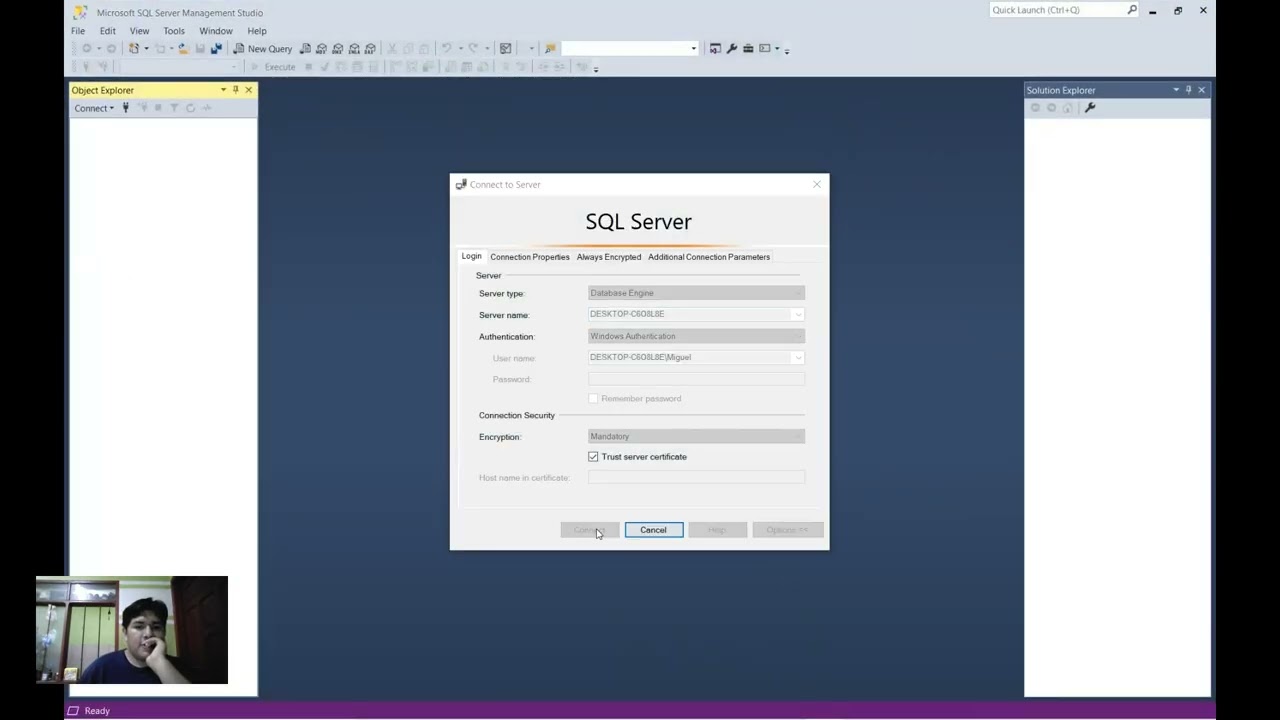Open the Tools menu
Image resolution: width=1280 pixels, height=720 pixels.
coord(174,31)
